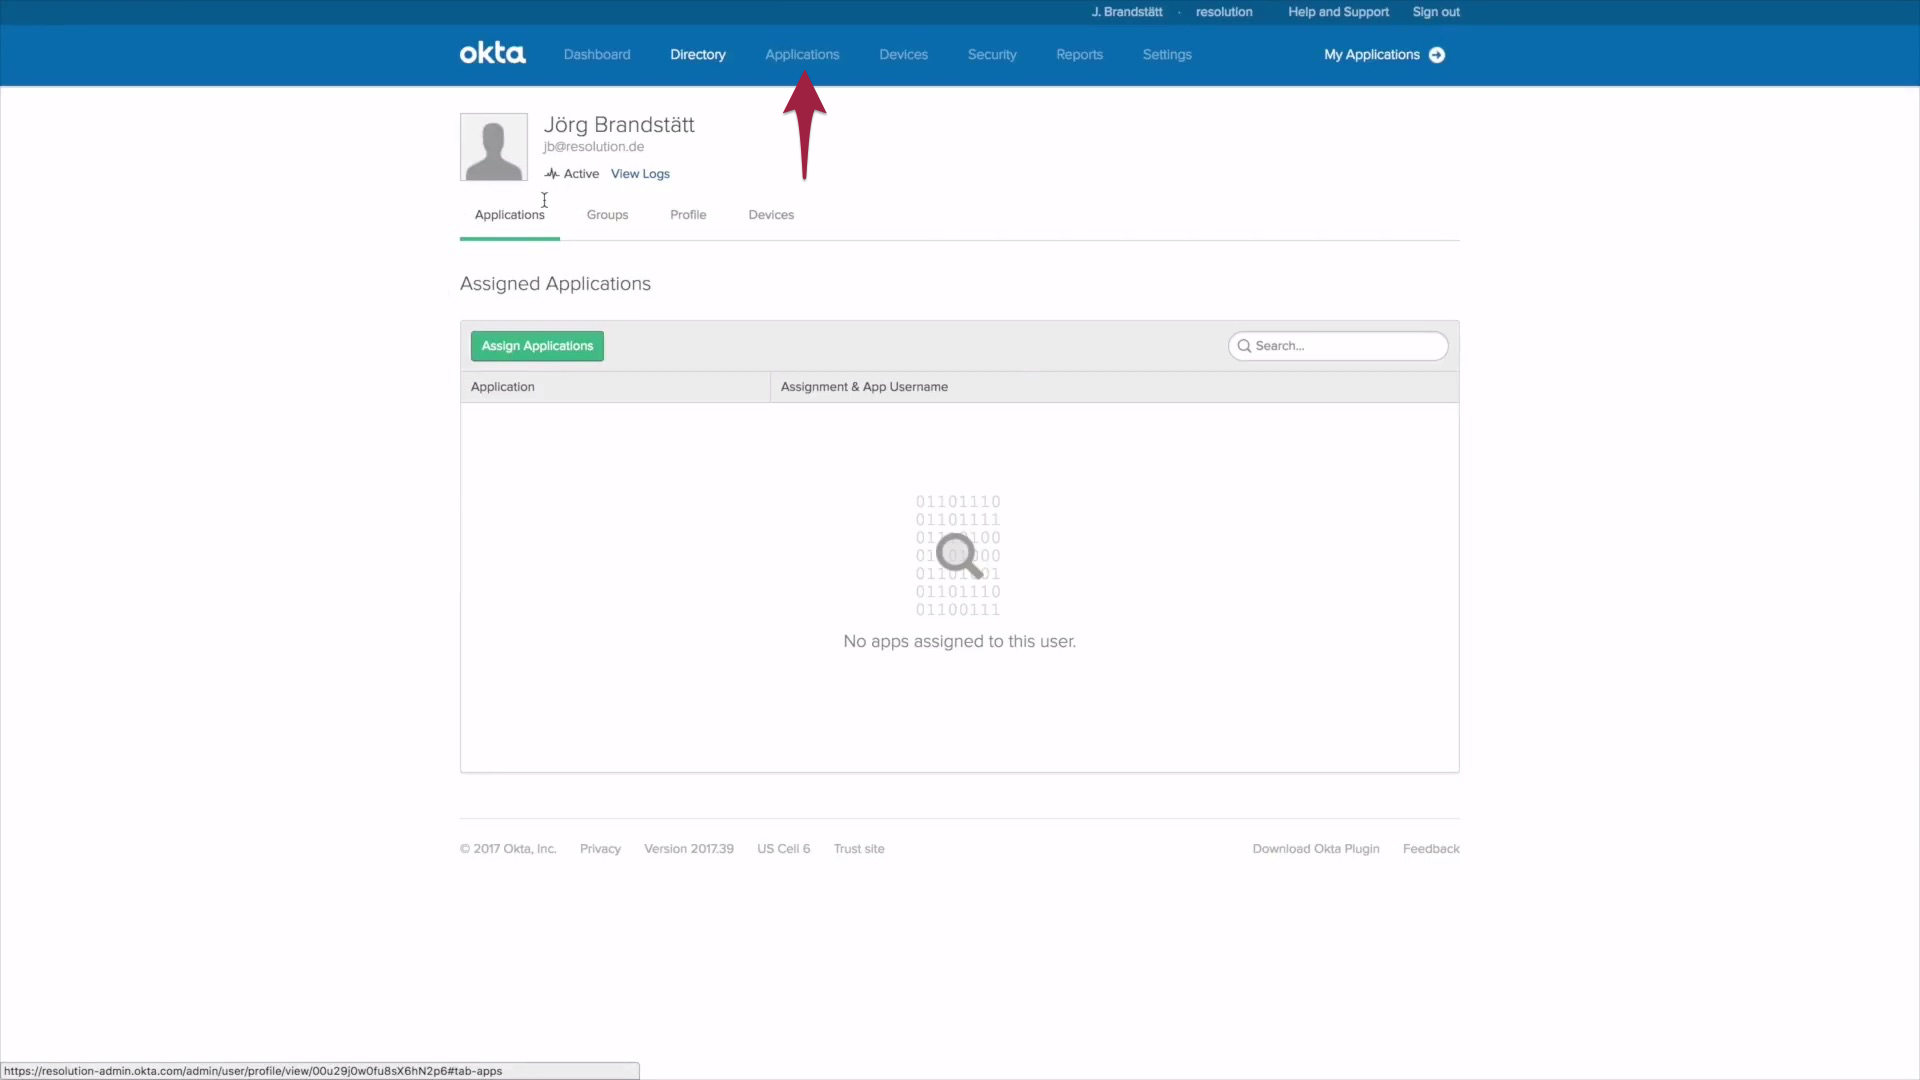Switch to the Devices profile tab
Screen dimensions: 1920x1080
tap(771, 215)
